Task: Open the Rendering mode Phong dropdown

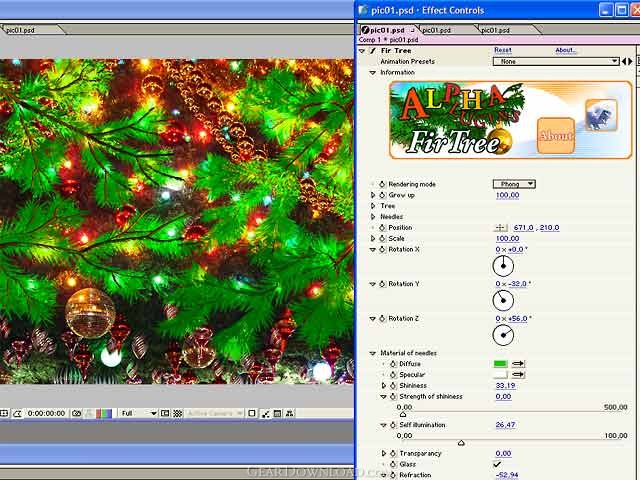Action: click(514, 184)
